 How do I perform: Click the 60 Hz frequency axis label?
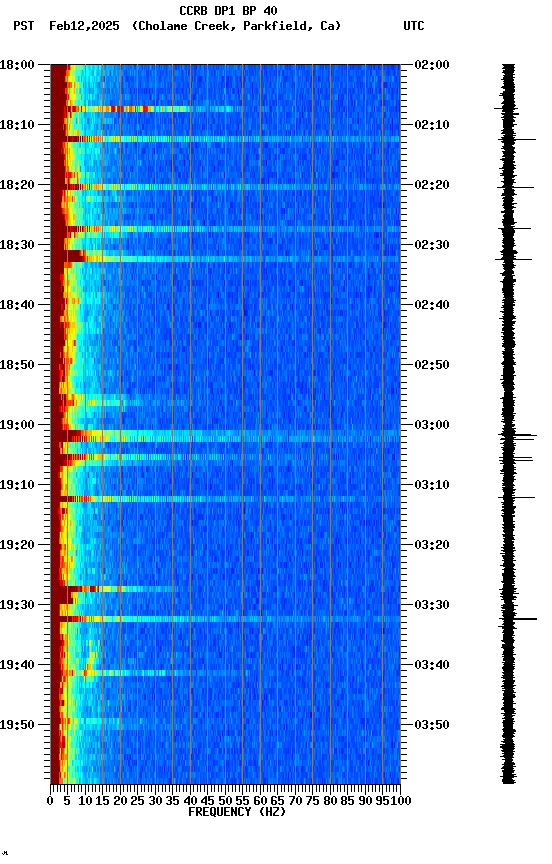tap(261, 801)
